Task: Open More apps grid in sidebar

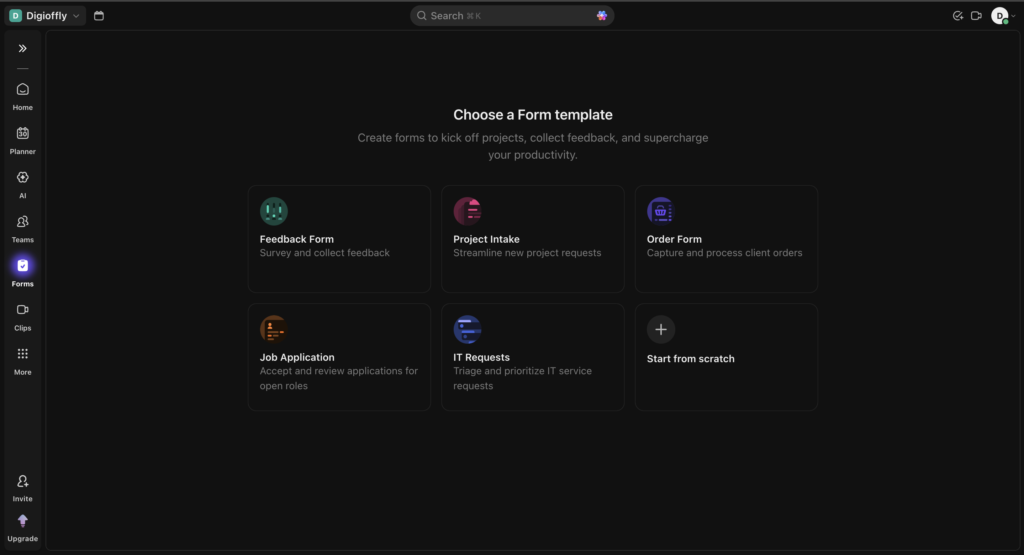Action: pos(22,361)
